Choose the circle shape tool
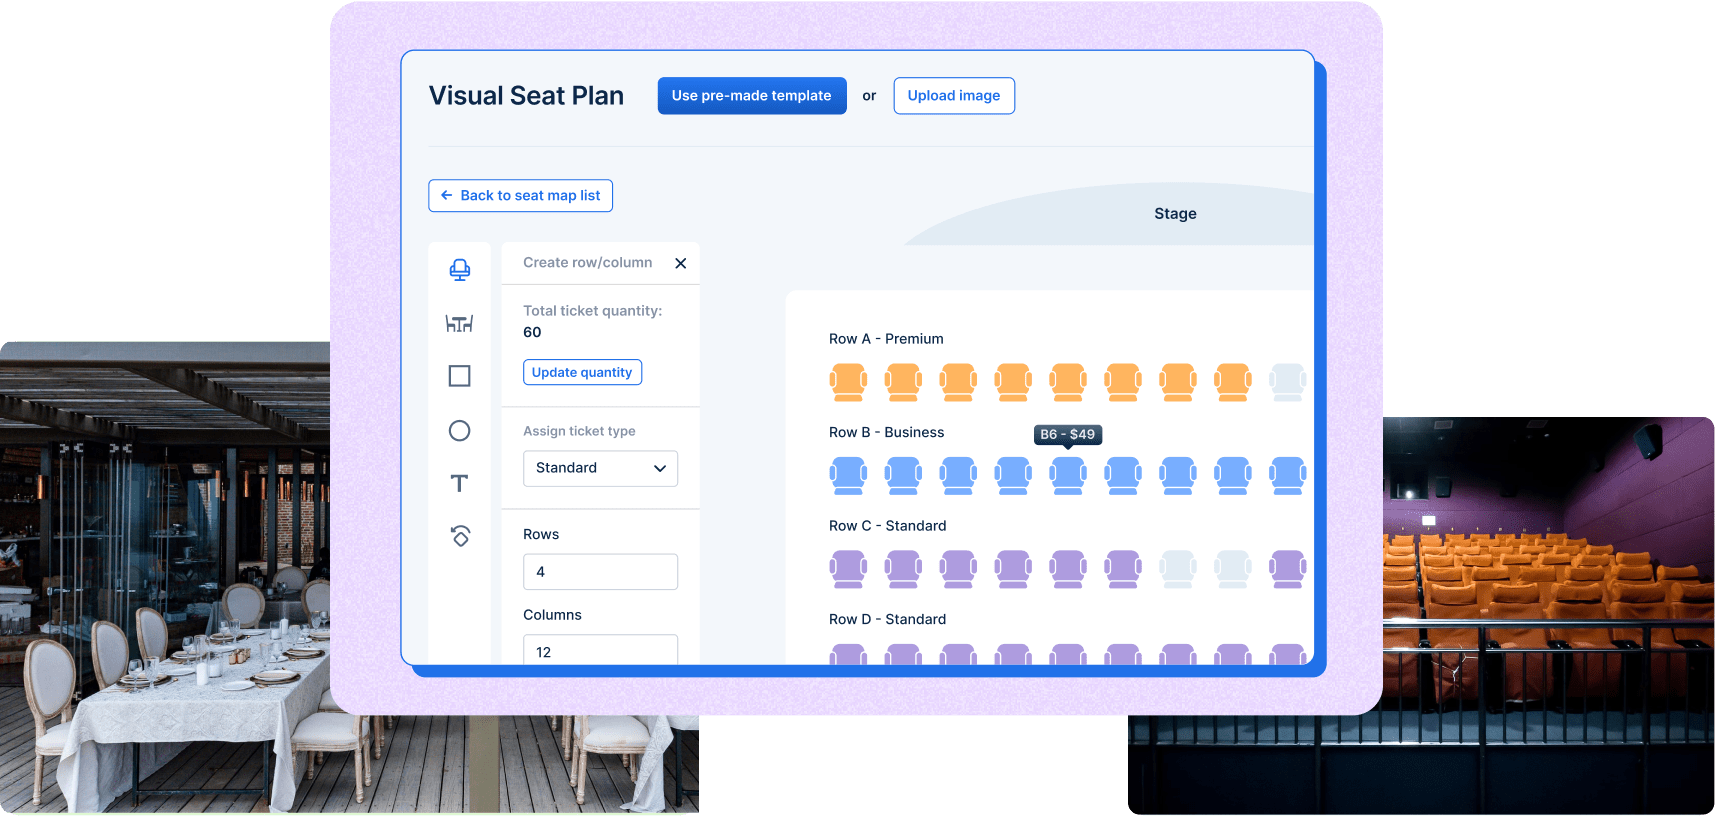Screen dimensions: 1715x816 (459, 431)
